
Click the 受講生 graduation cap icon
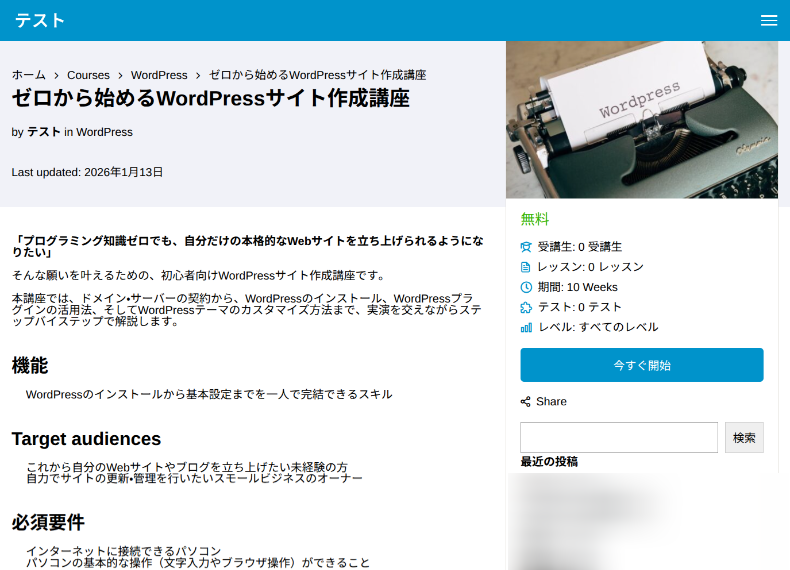[526, 247]
